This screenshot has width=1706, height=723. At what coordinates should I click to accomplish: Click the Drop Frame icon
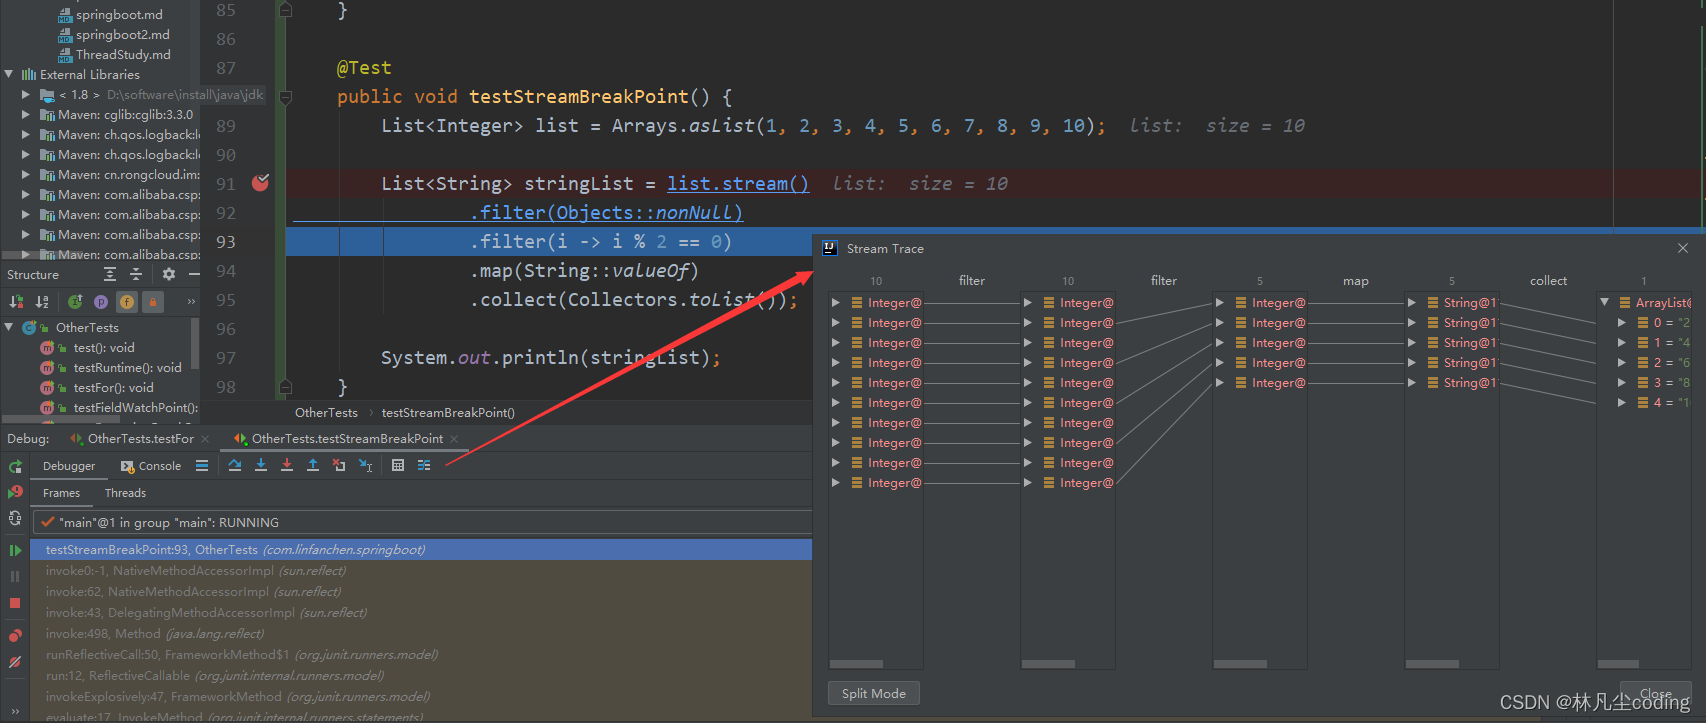339,465
